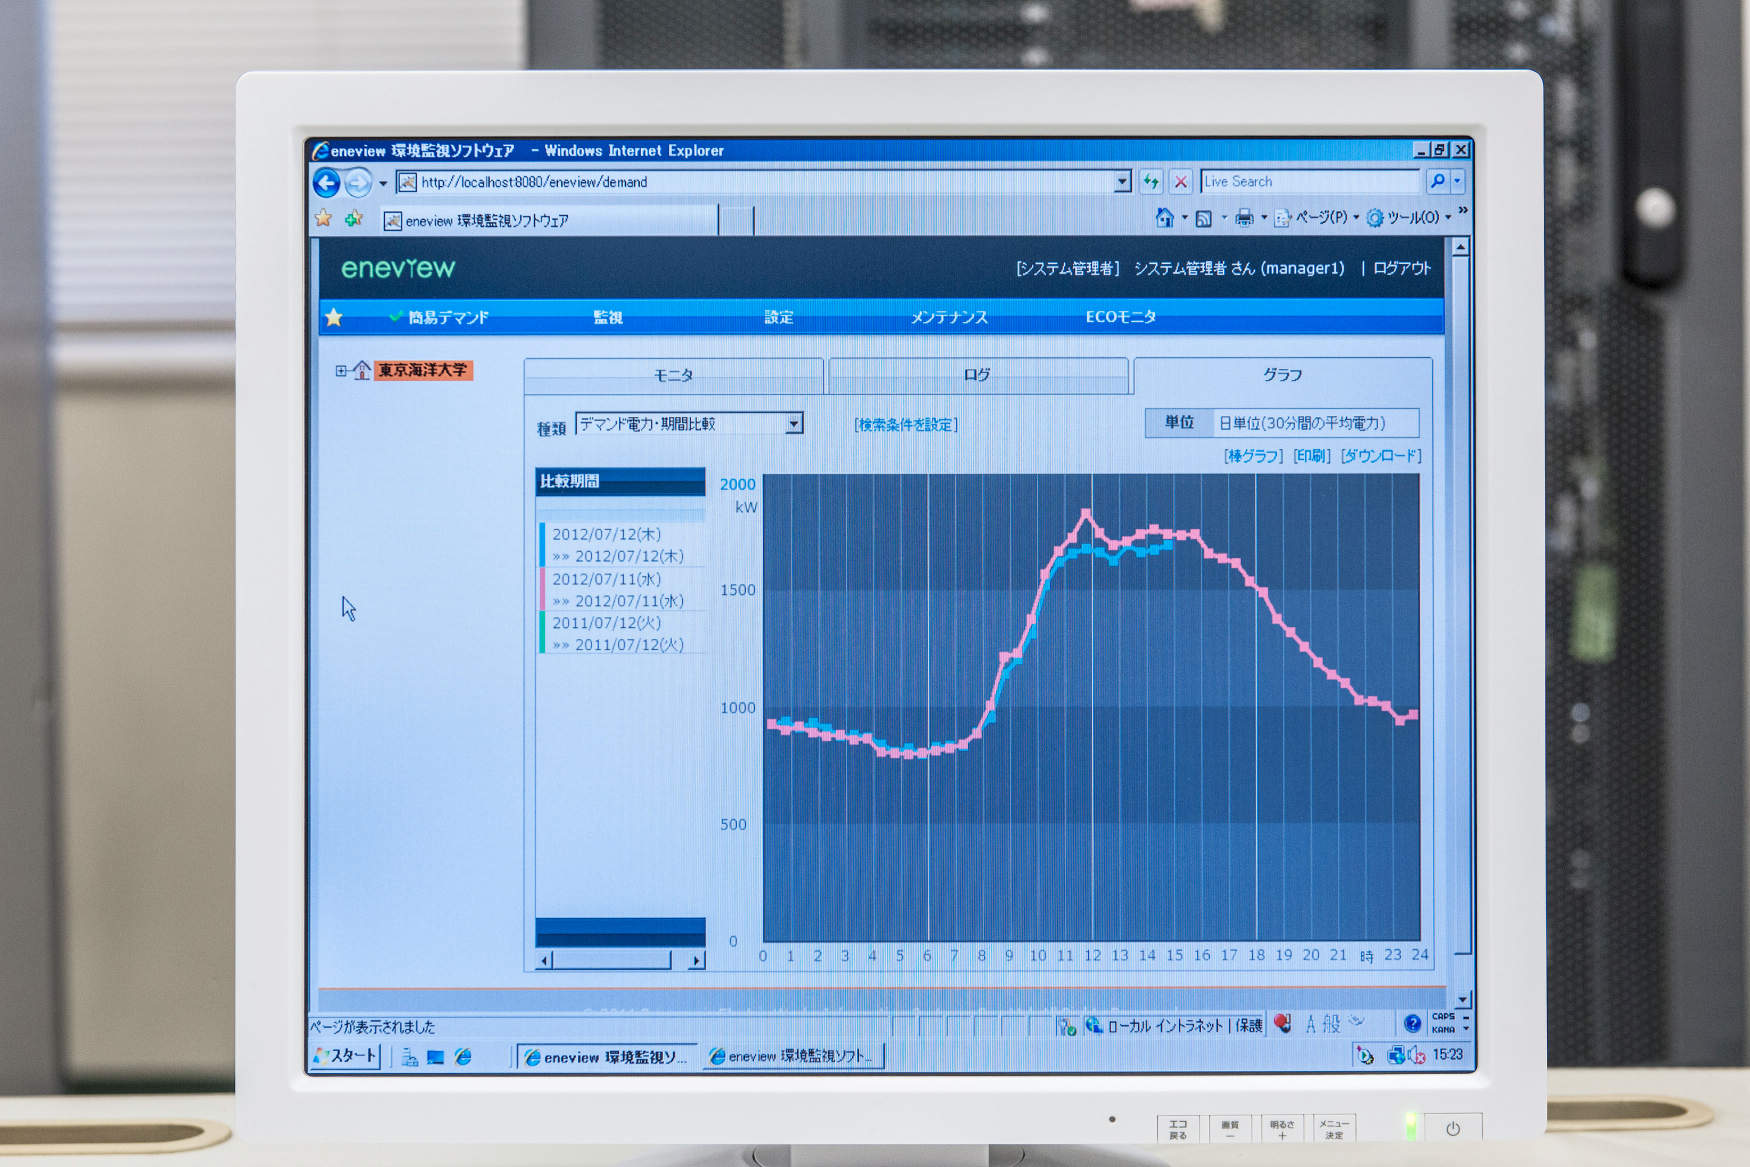The image size is (1750, 1167).
Task: Click the [検索条件を設定] link
Action: click(906, 425)
